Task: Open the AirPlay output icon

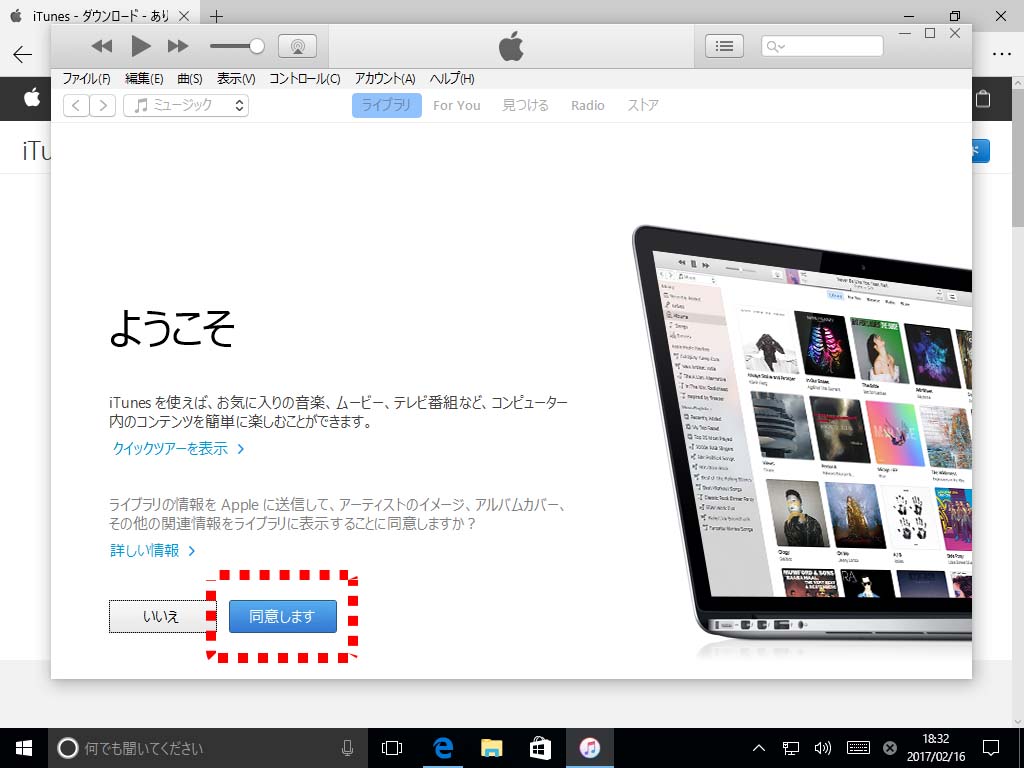Action: coord(297,46)
